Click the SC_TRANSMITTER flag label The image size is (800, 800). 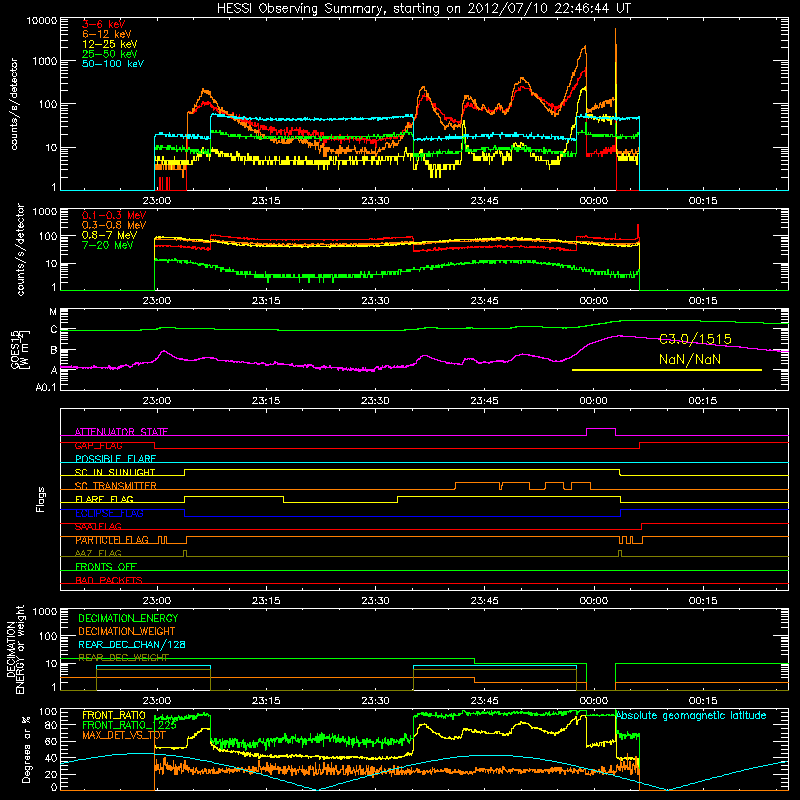click(x=115, y=486)
